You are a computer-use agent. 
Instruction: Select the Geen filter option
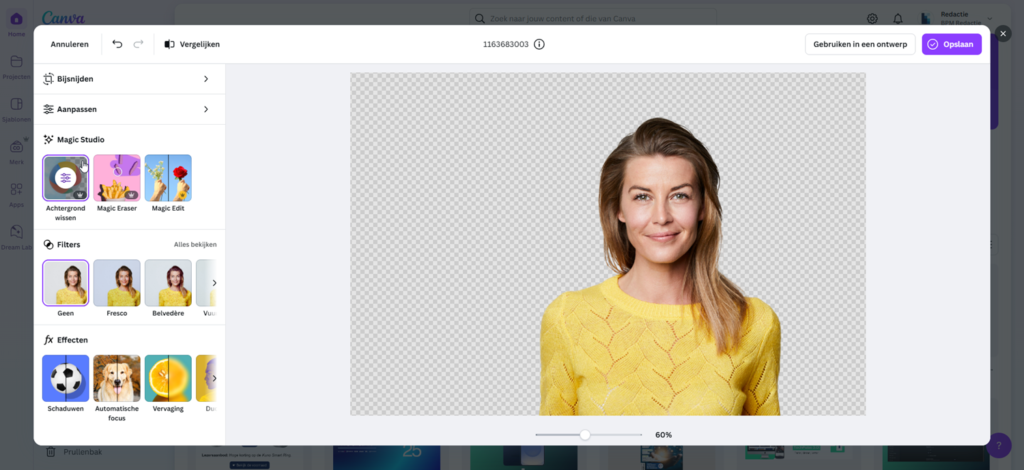coord(65,283)
